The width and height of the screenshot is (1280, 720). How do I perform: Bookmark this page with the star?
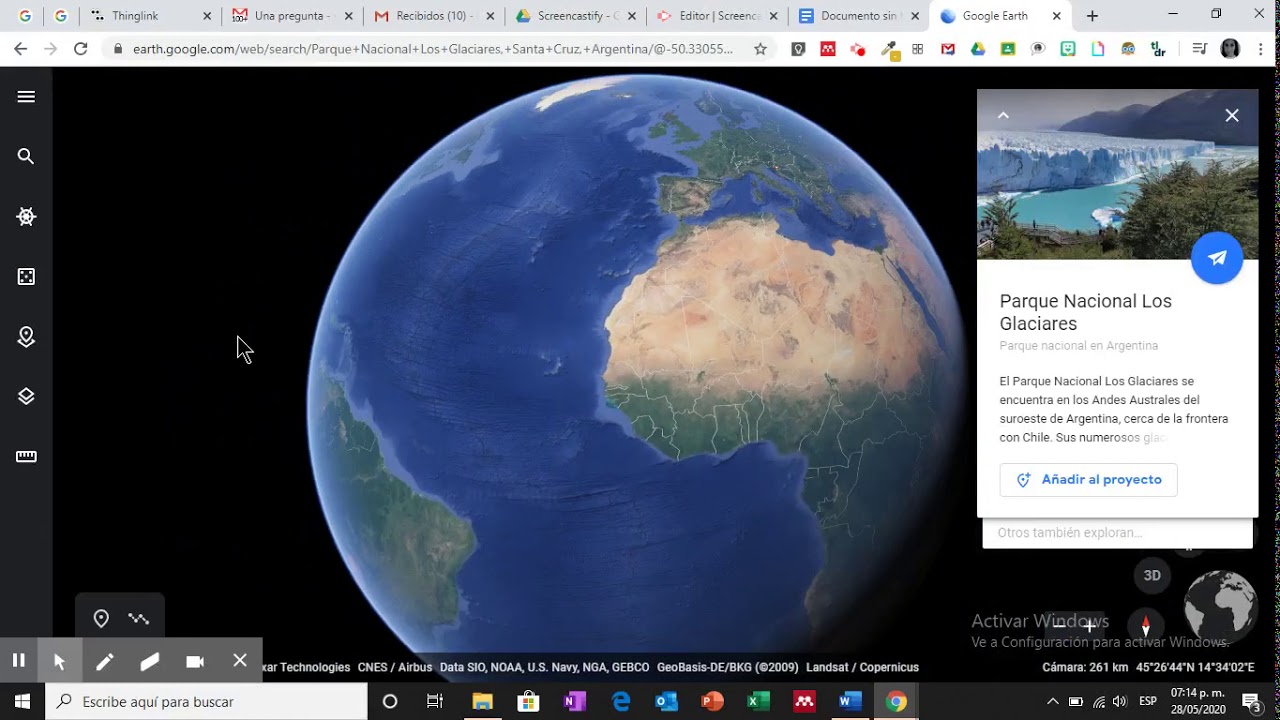tap(760, 49)
